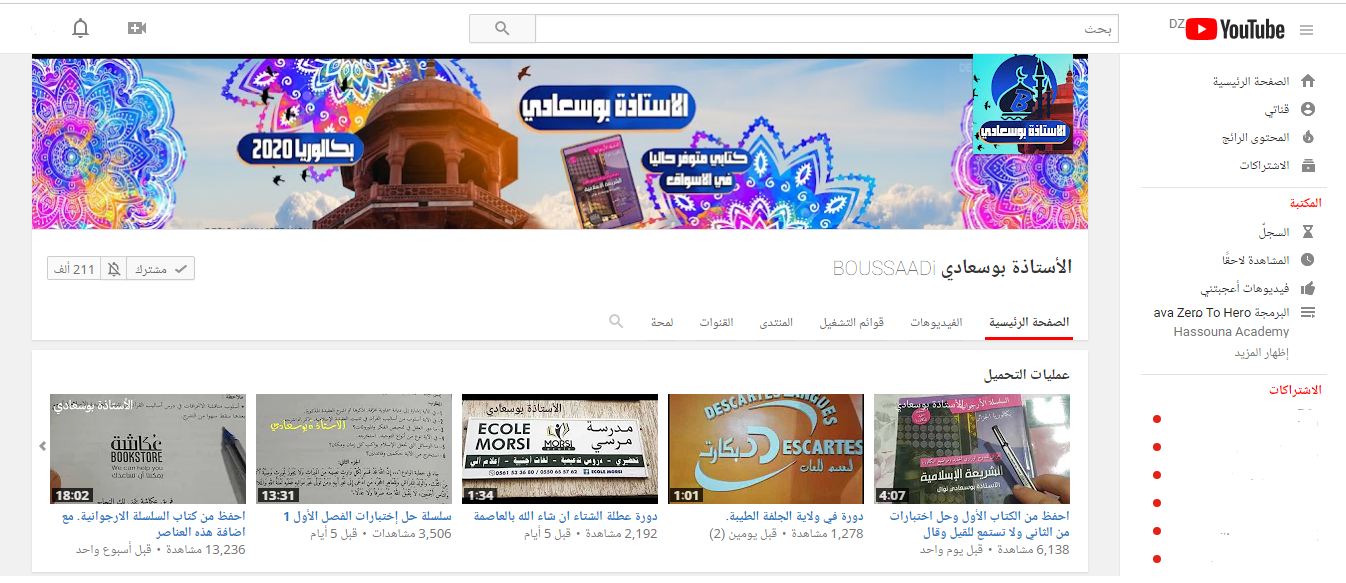Image resolution: width=1346 pixels, height=583 pixels.
Task: Click the notifications bell icon in header
Action: click(81, 28)
